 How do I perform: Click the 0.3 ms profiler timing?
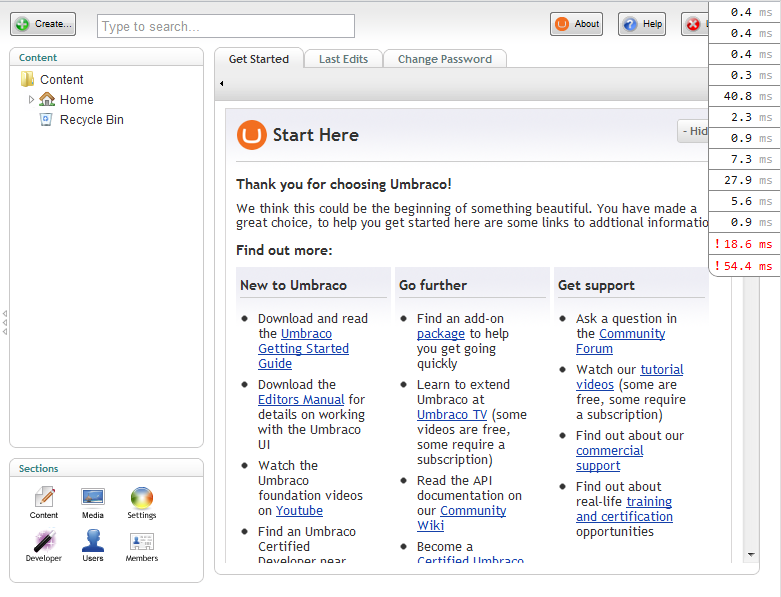point(745,75)
